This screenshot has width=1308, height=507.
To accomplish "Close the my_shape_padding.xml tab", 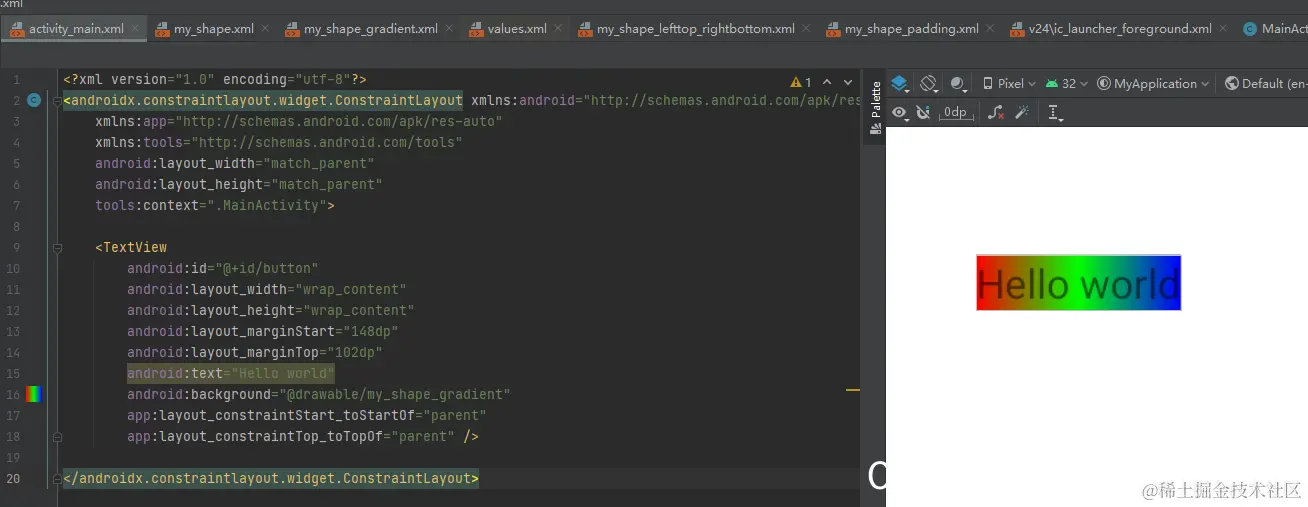I will [x=992, y=29].
